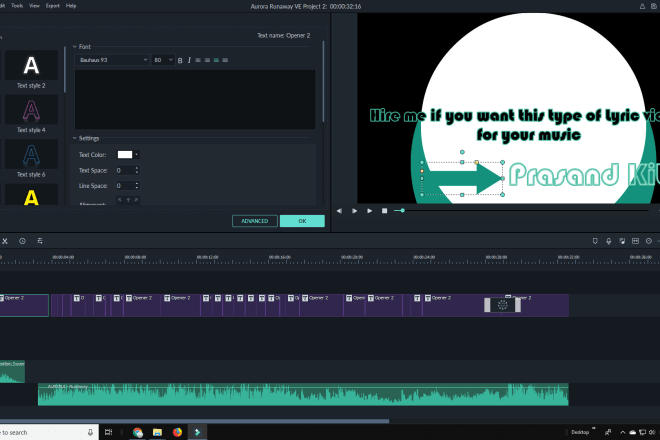The width and height of the screenshot is (660, 440).
Task: Center-align the text
Action: point(207,60)
